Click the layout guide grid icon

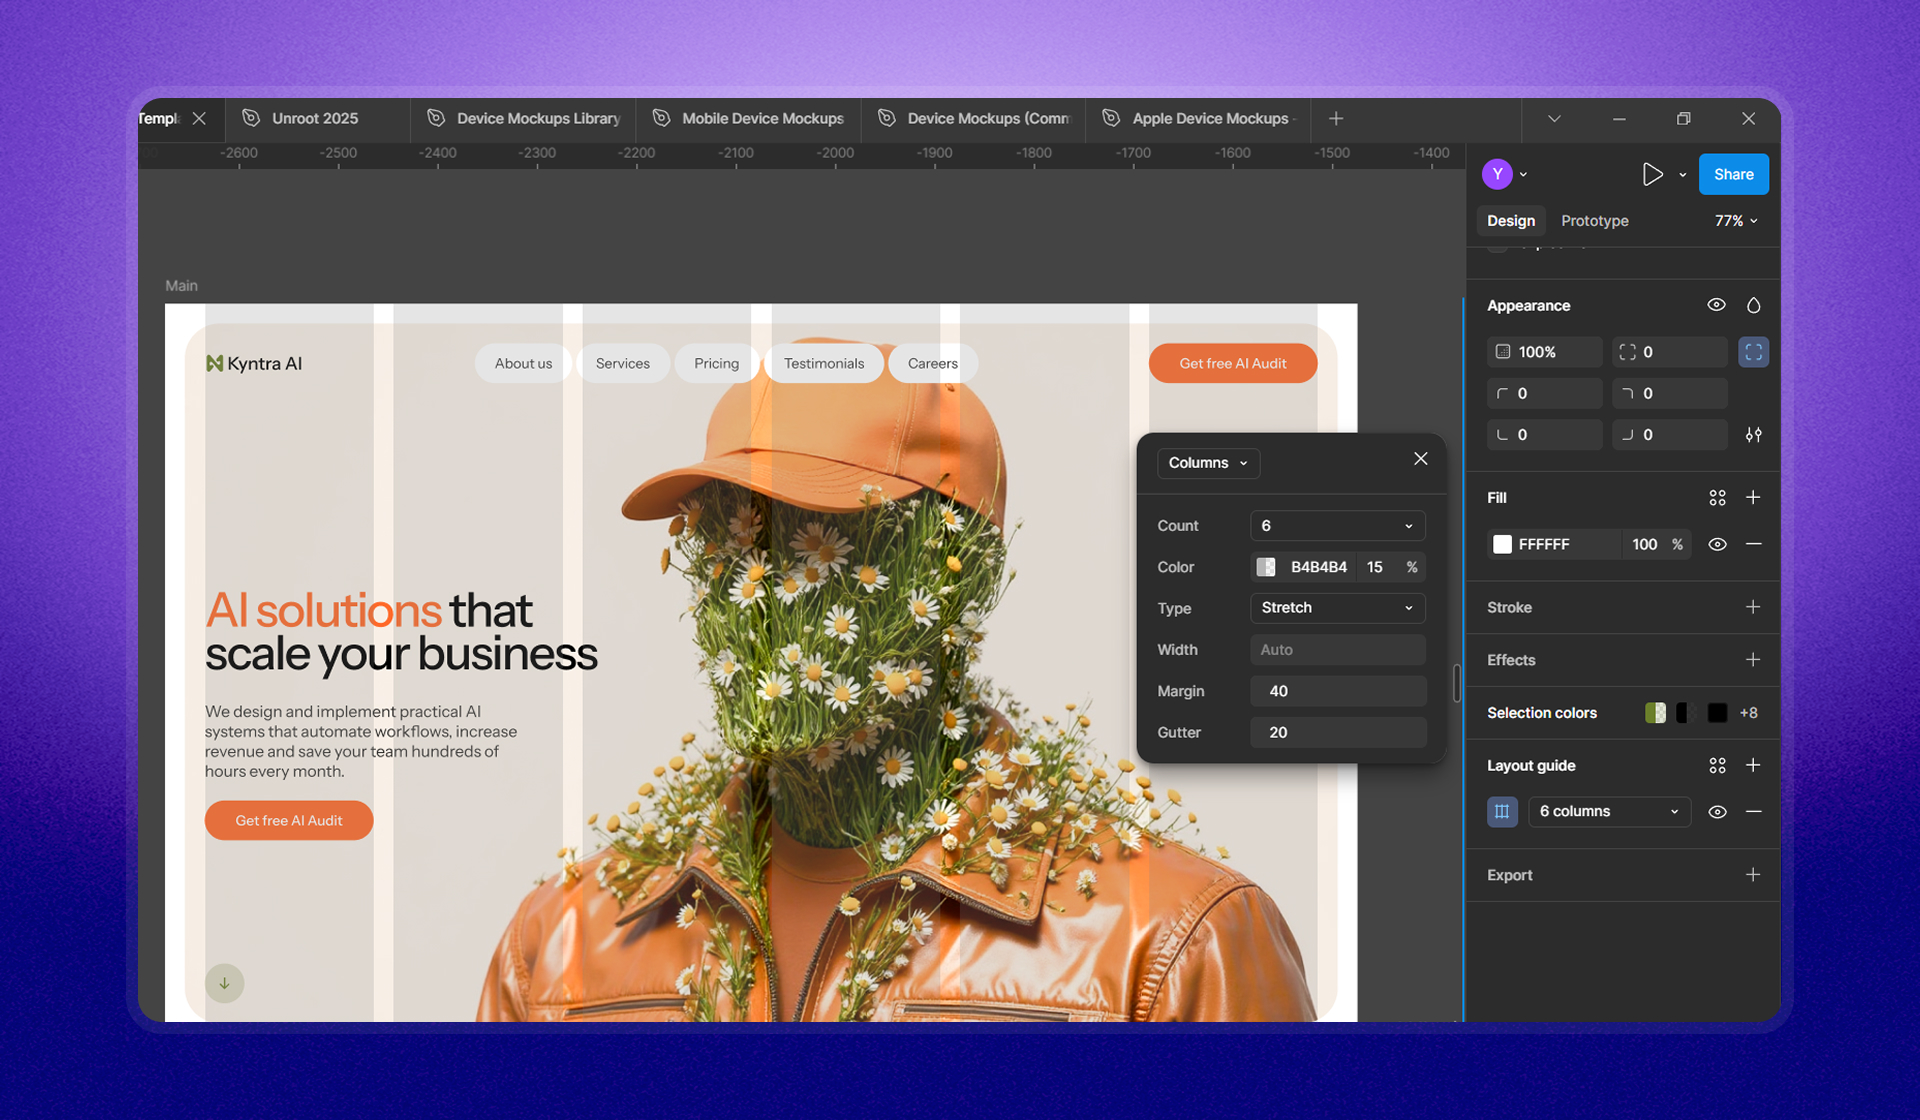pyautogui.click(x=1502, y=812)
